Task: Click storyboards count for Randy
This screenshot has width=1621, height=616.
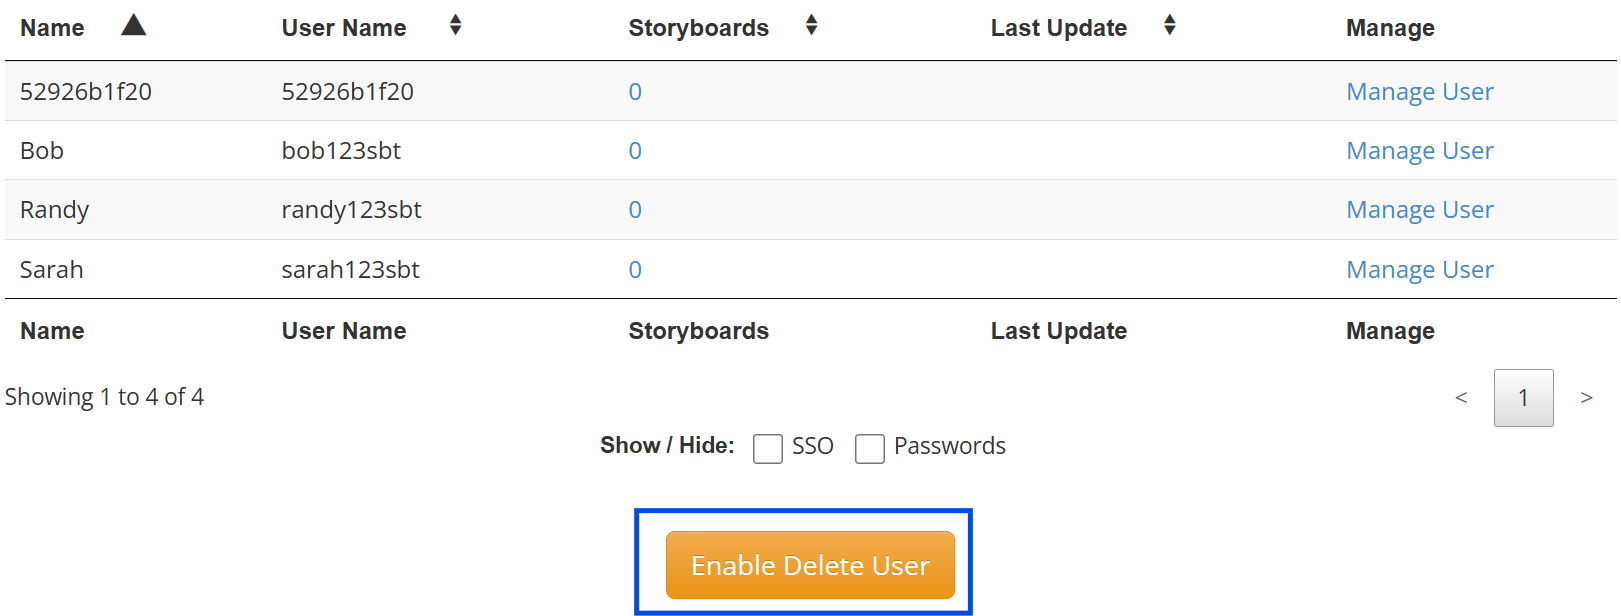Action: (x=635, y=210)
